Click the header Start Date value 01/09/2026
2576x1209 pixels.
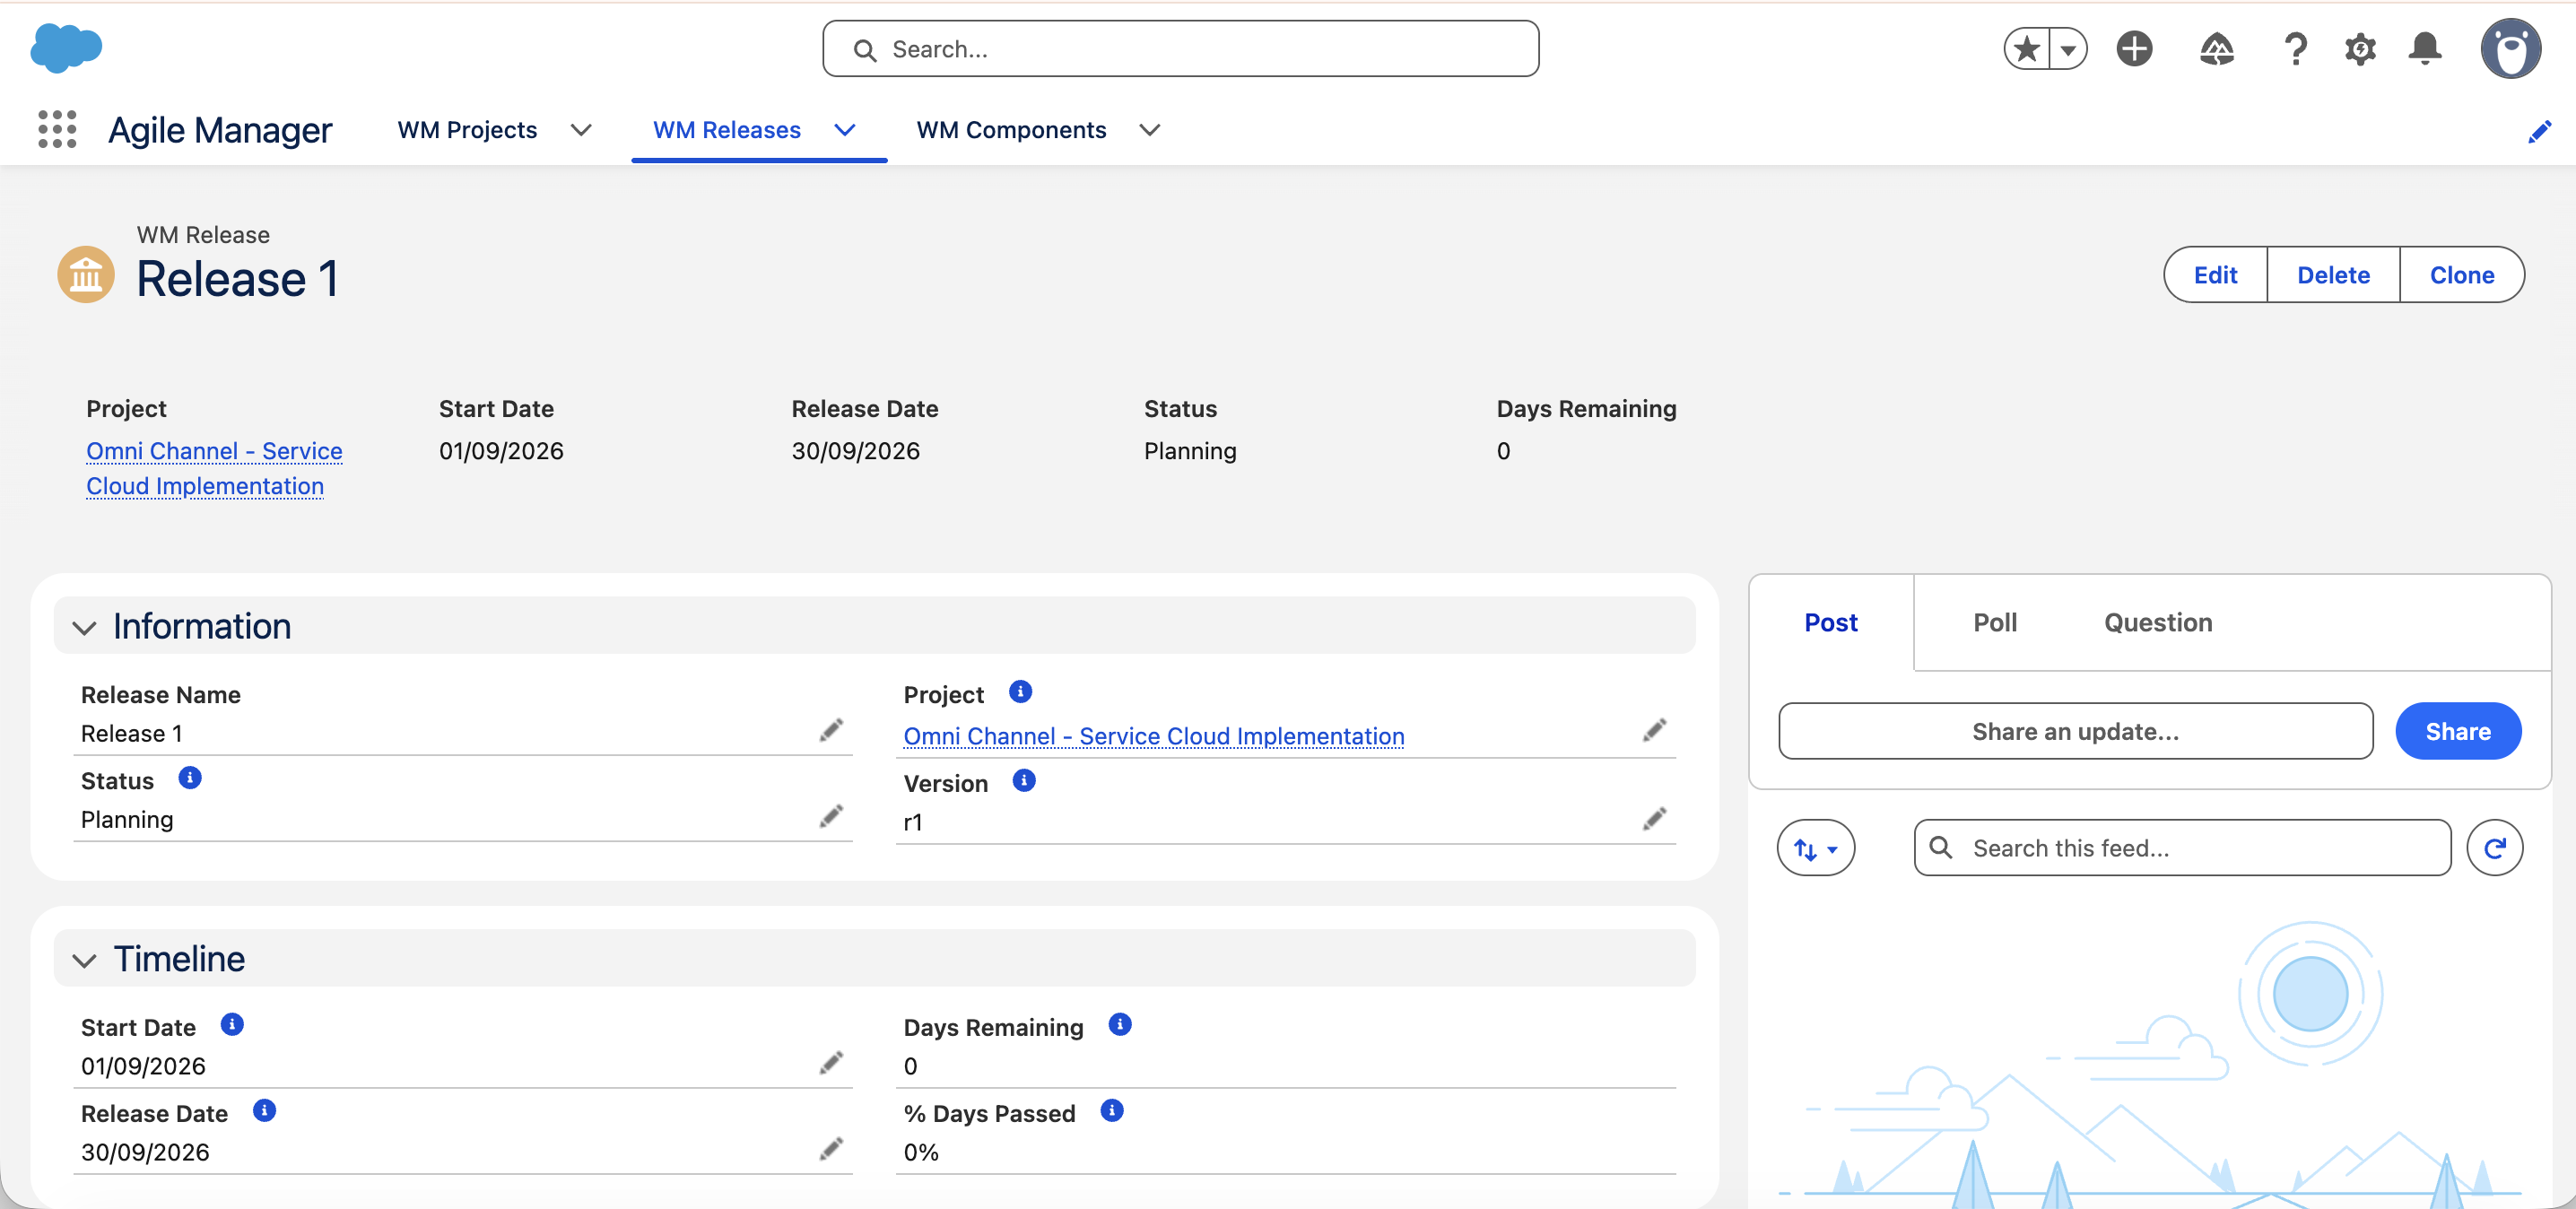click(x=501, y=451)
